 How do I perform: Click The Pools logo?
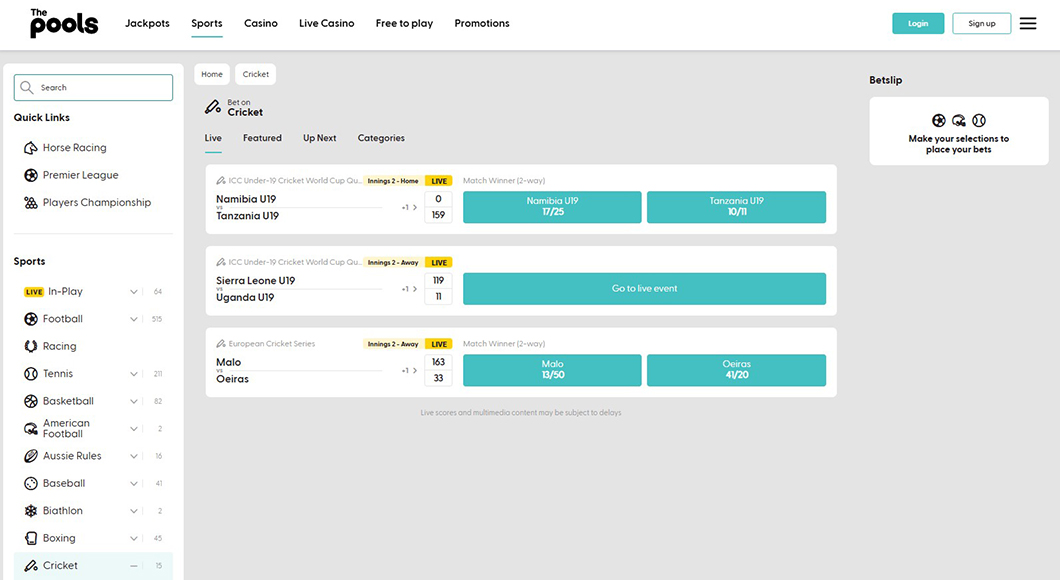pyautogui.click(x=64, y=23)
